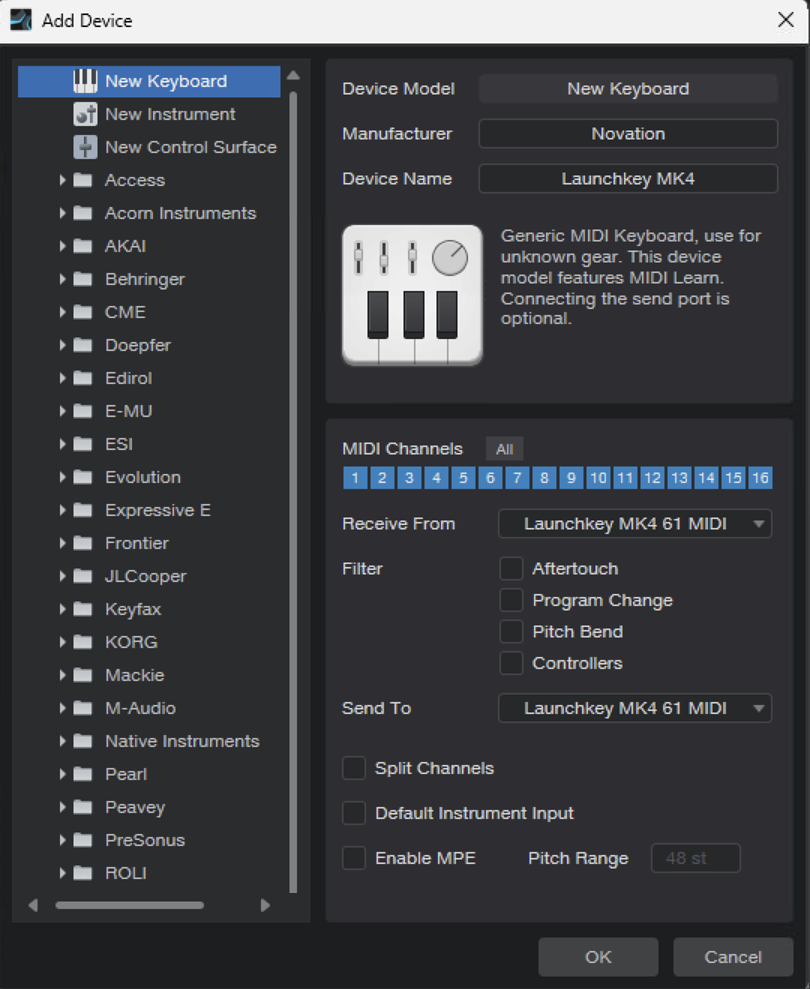This screenshot has height=989, width=810.
Task: Click the Device Name field Launchkey MK4
Action: click(628, 178)
